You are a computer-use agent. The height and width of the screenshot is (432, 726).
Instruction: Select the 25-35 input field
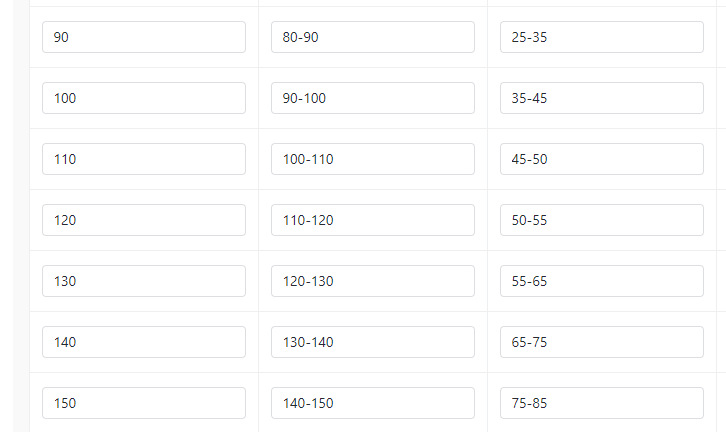click(x=601, y=37)
